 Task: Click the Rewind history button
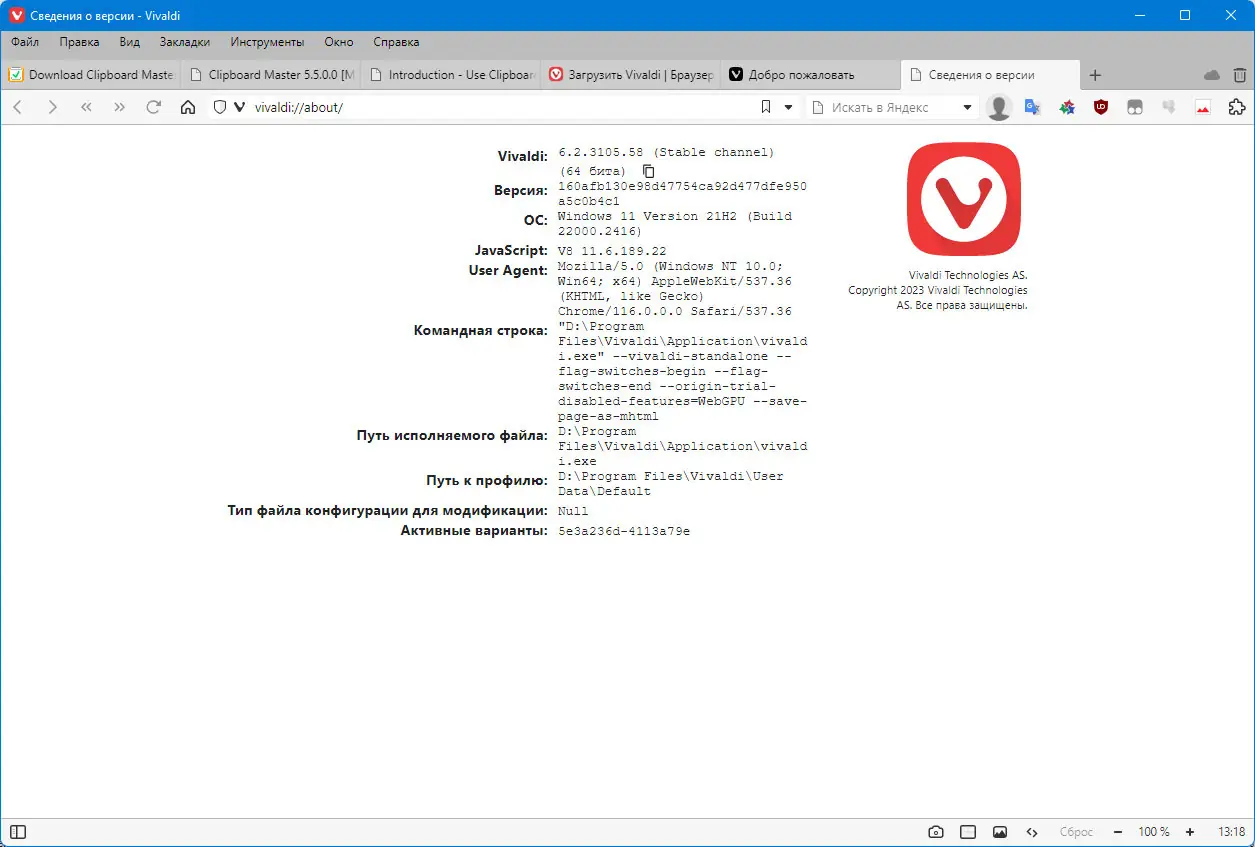click(86, 107)
